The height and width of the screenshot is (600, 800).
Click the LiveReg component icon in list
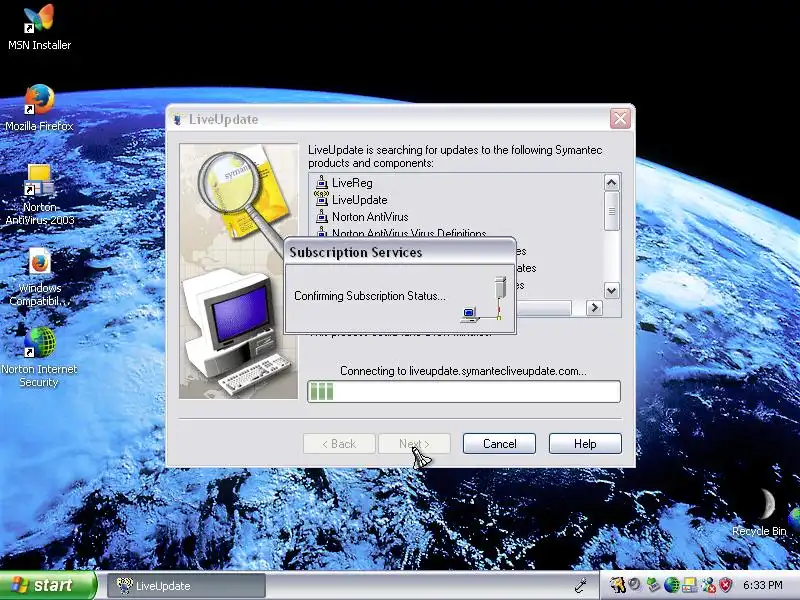click(321, 182)
